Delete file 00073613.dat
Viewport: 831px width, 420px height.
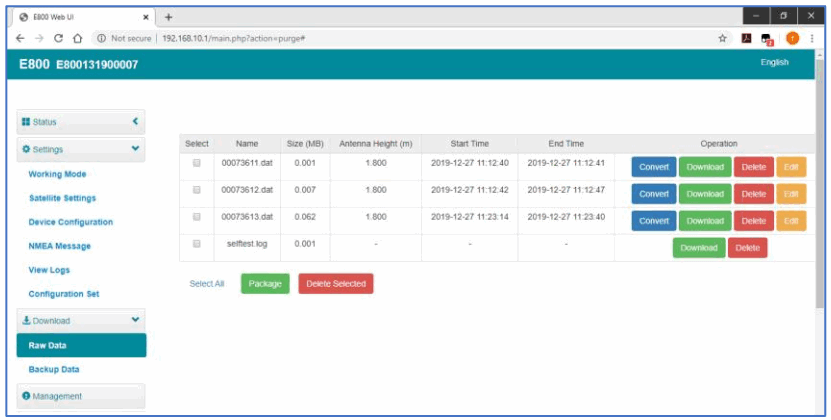(754, 221)
